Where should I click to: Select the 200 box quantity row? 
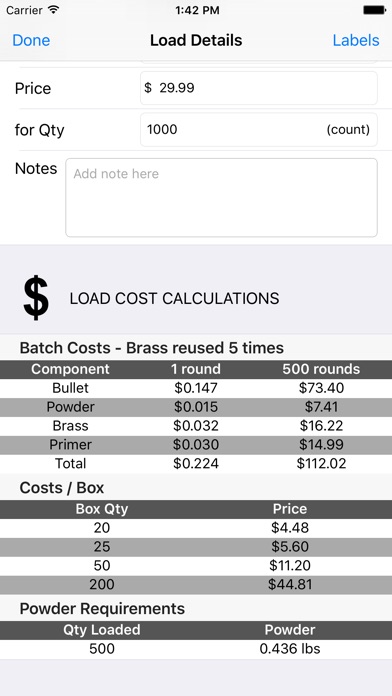pyautogui.click(x=196, y=585)
